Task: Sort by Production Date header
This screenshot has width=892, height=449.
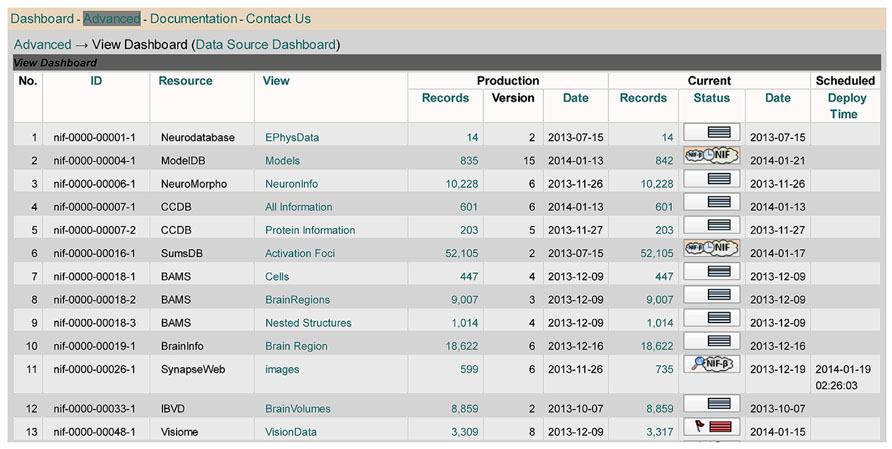Action: pos(576,98)
